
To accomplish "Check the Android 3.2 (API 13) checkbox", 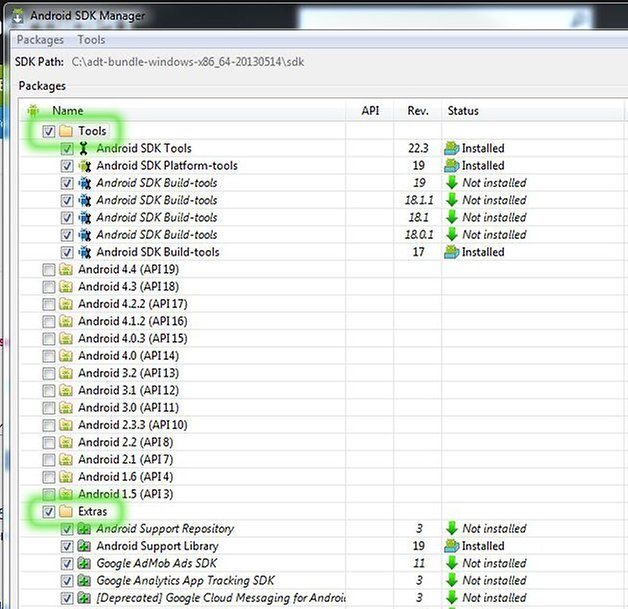I will click(48, 374).
